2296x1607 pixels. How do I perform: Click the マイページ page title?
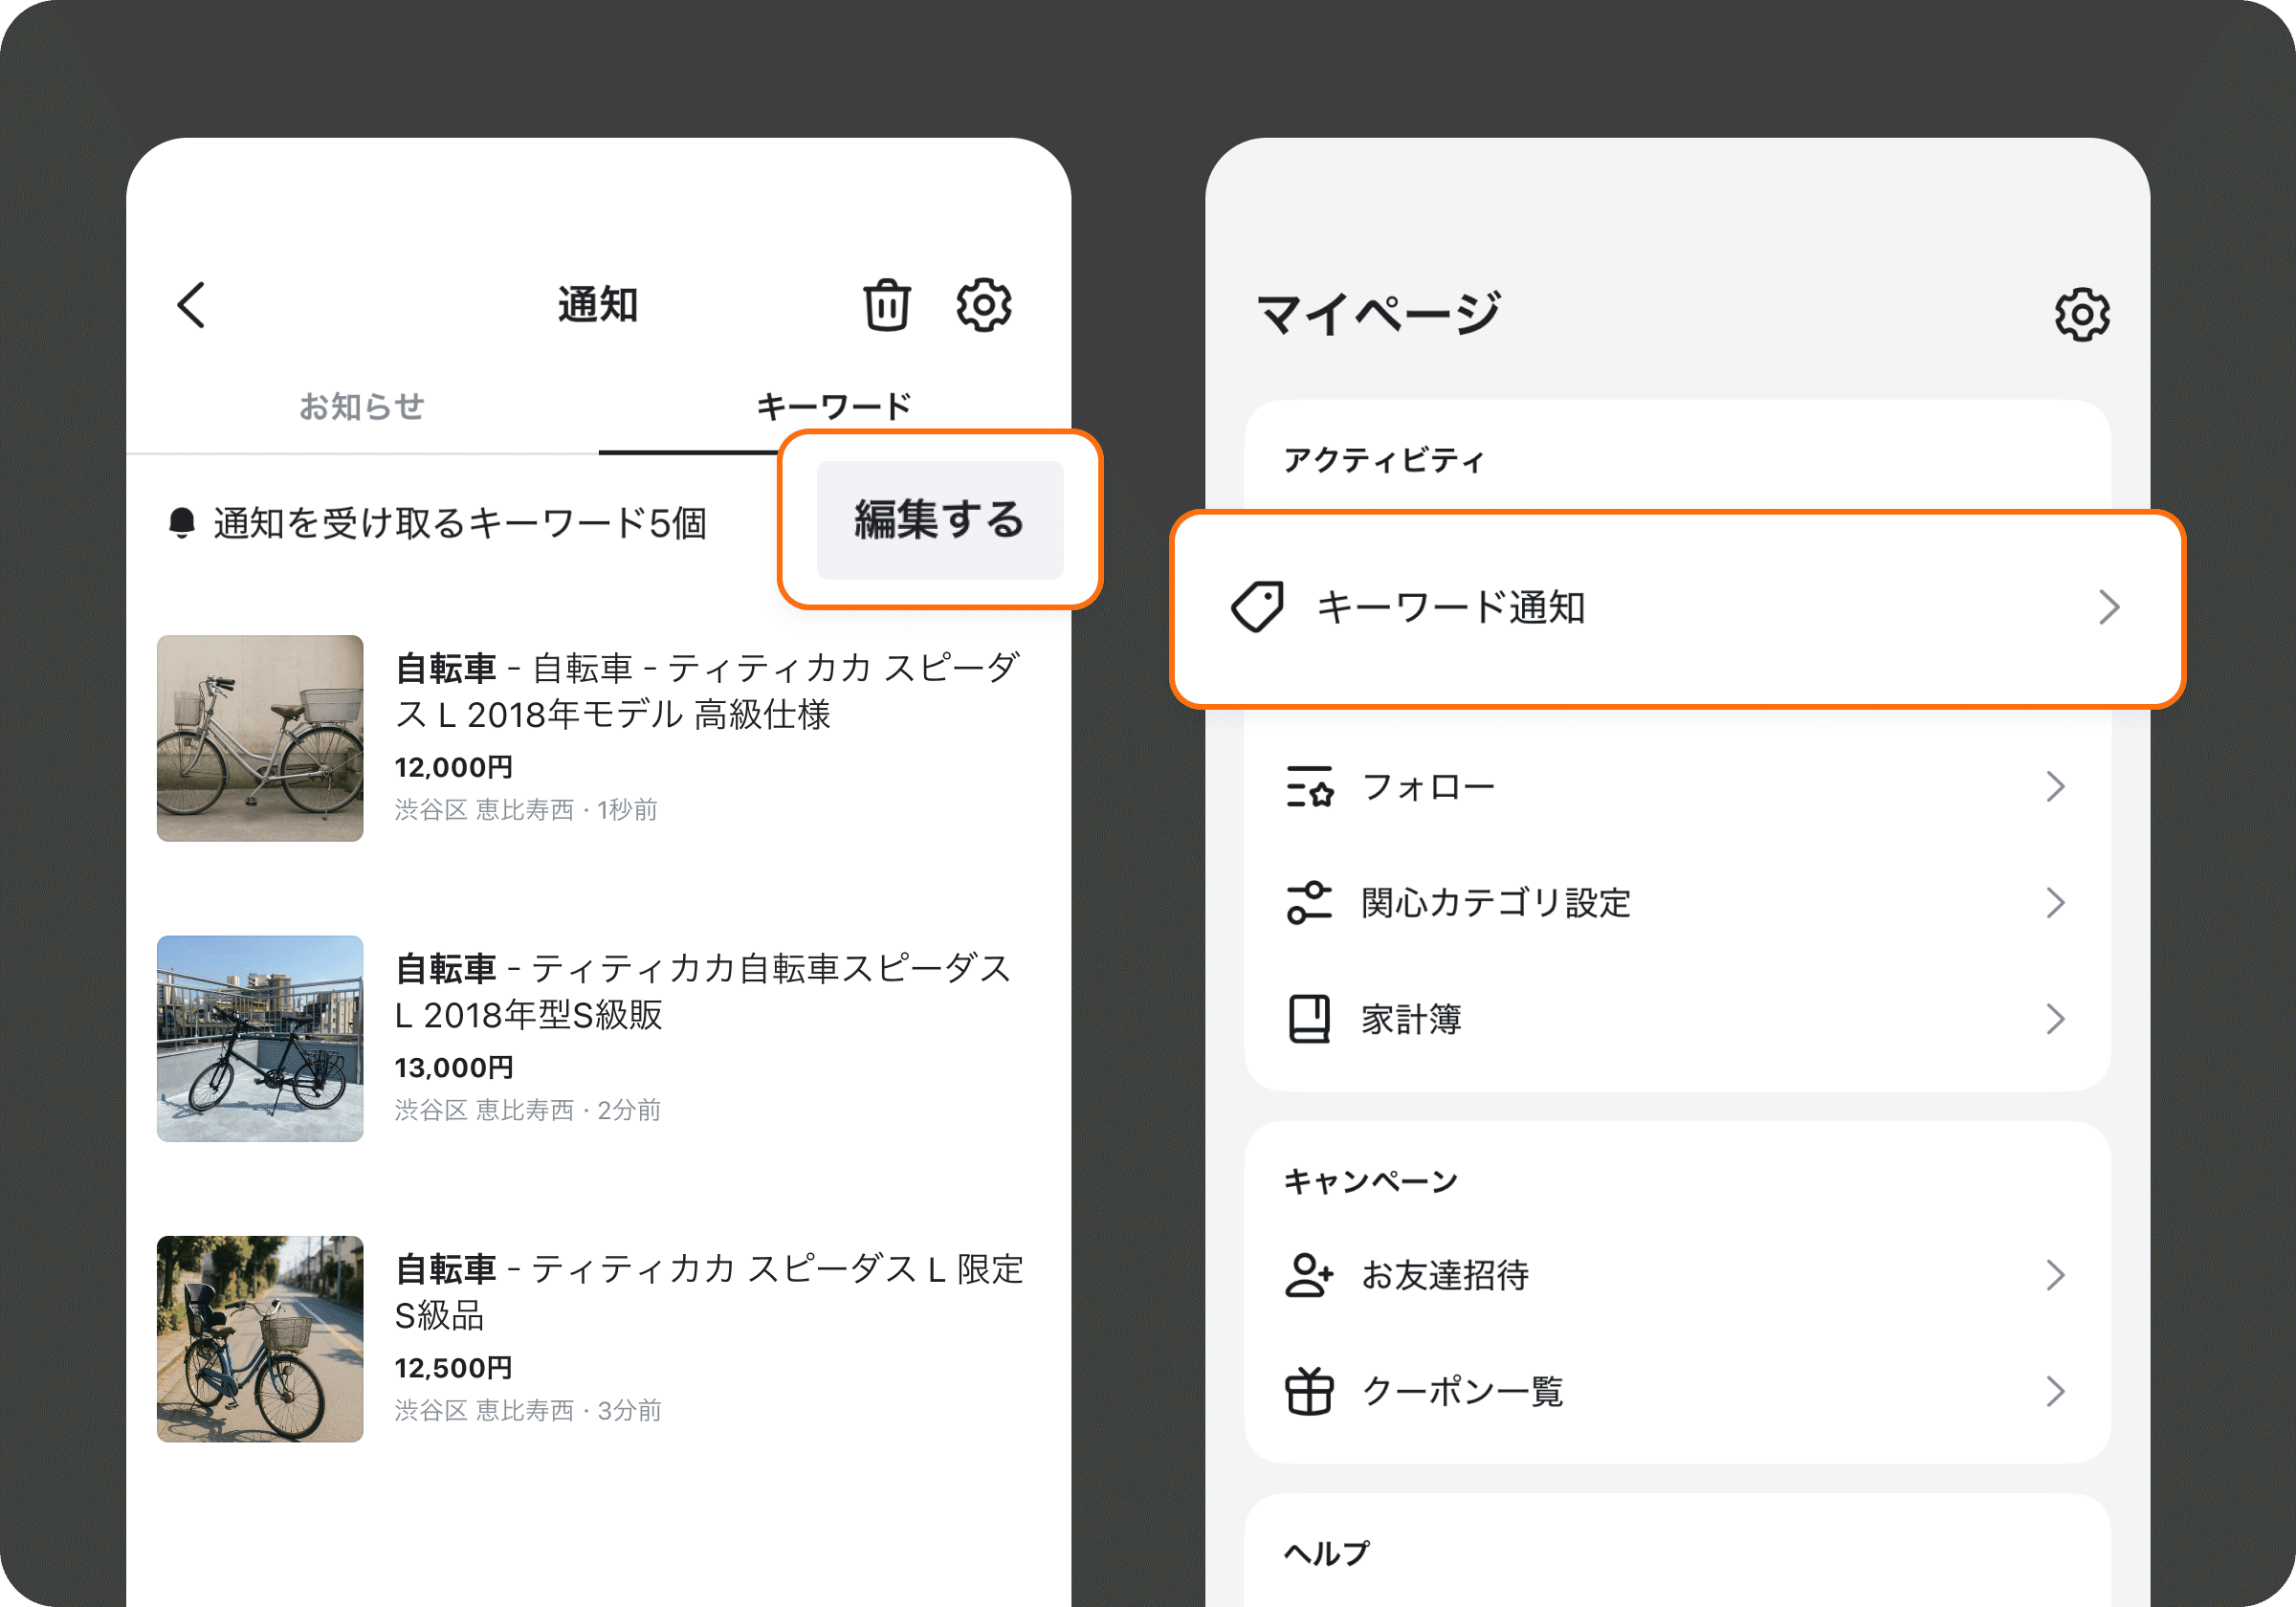click(1379, 314)
